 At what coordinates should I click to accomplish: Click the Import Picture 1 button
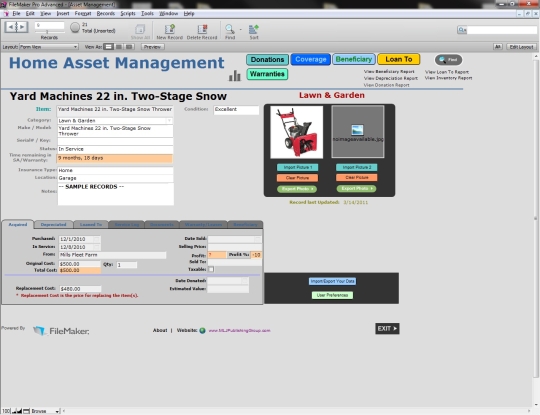pyautogui.click(x=298, y=167)
